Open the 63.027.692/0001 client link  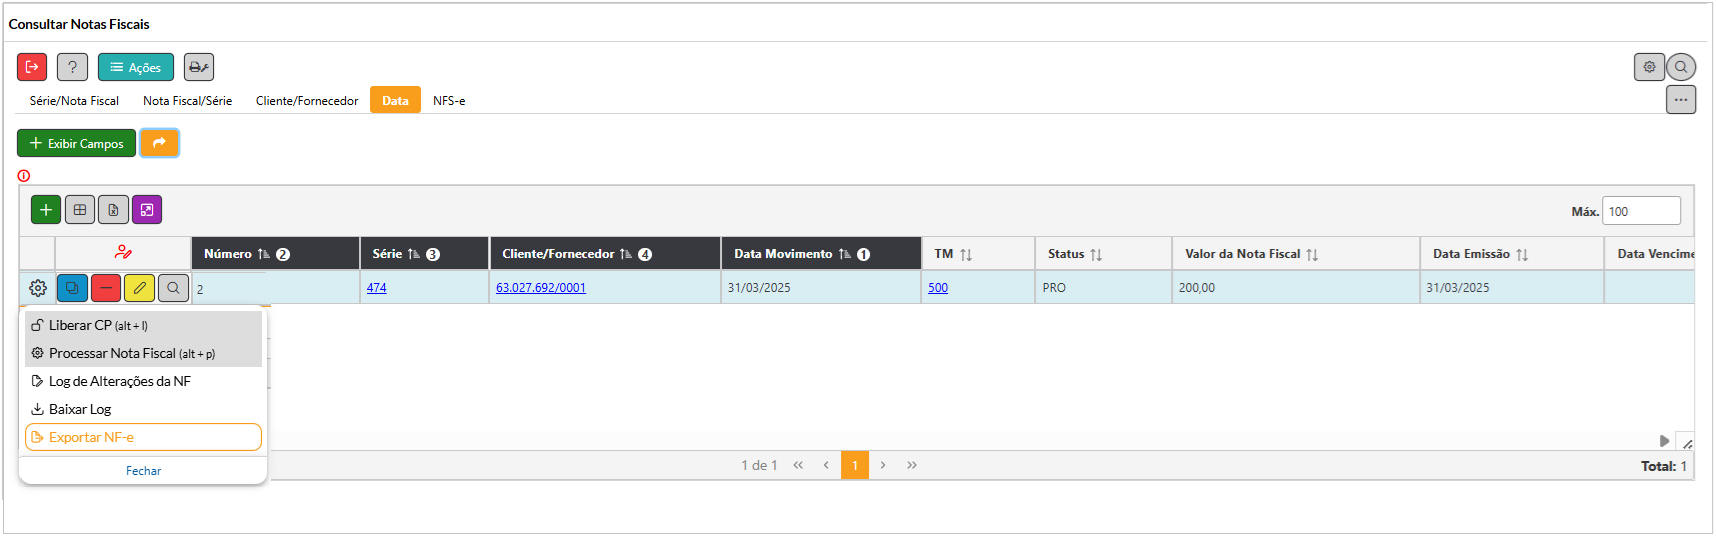pos(541,288)
